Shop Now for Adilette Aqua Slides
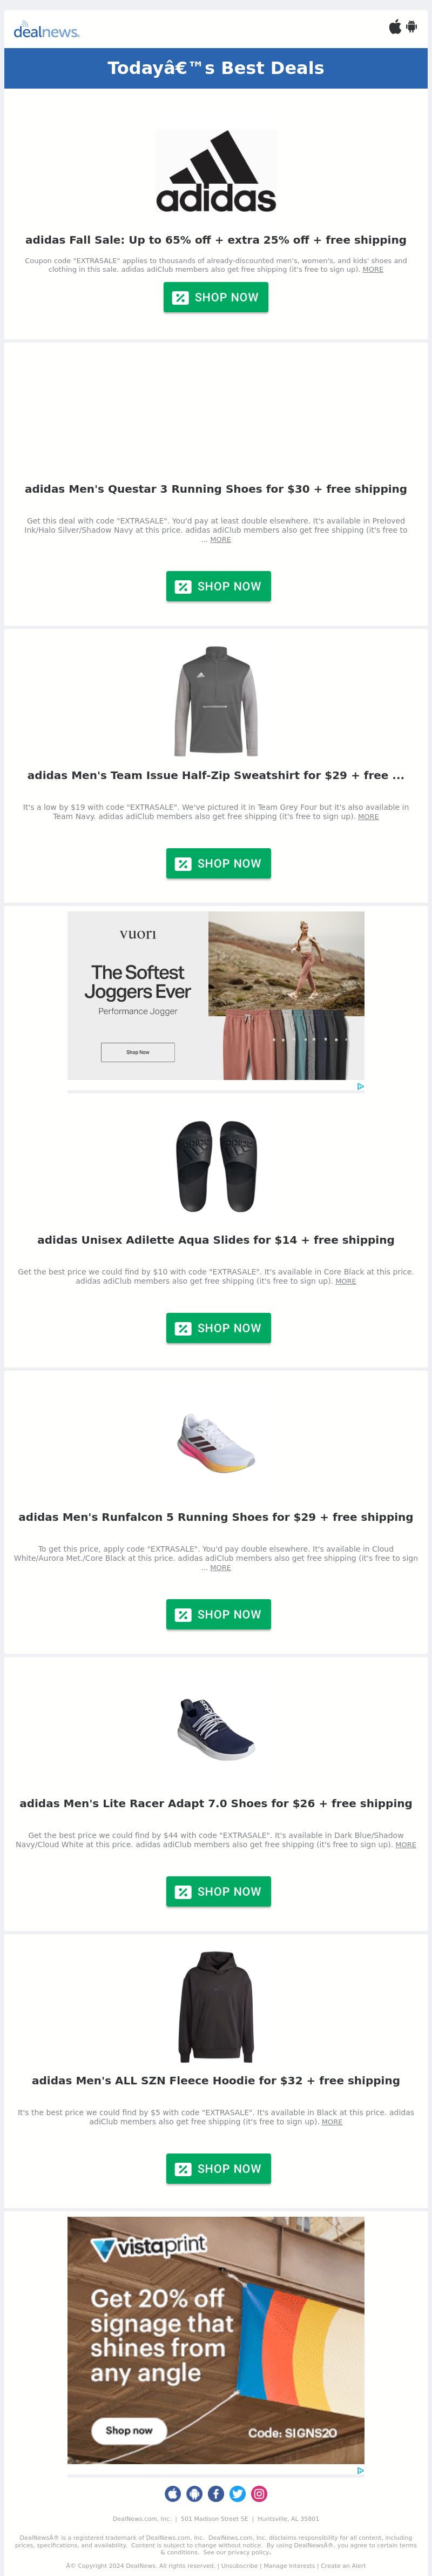The width and height of the screenshot is (432, 2576). click(x=218, y=1328)
